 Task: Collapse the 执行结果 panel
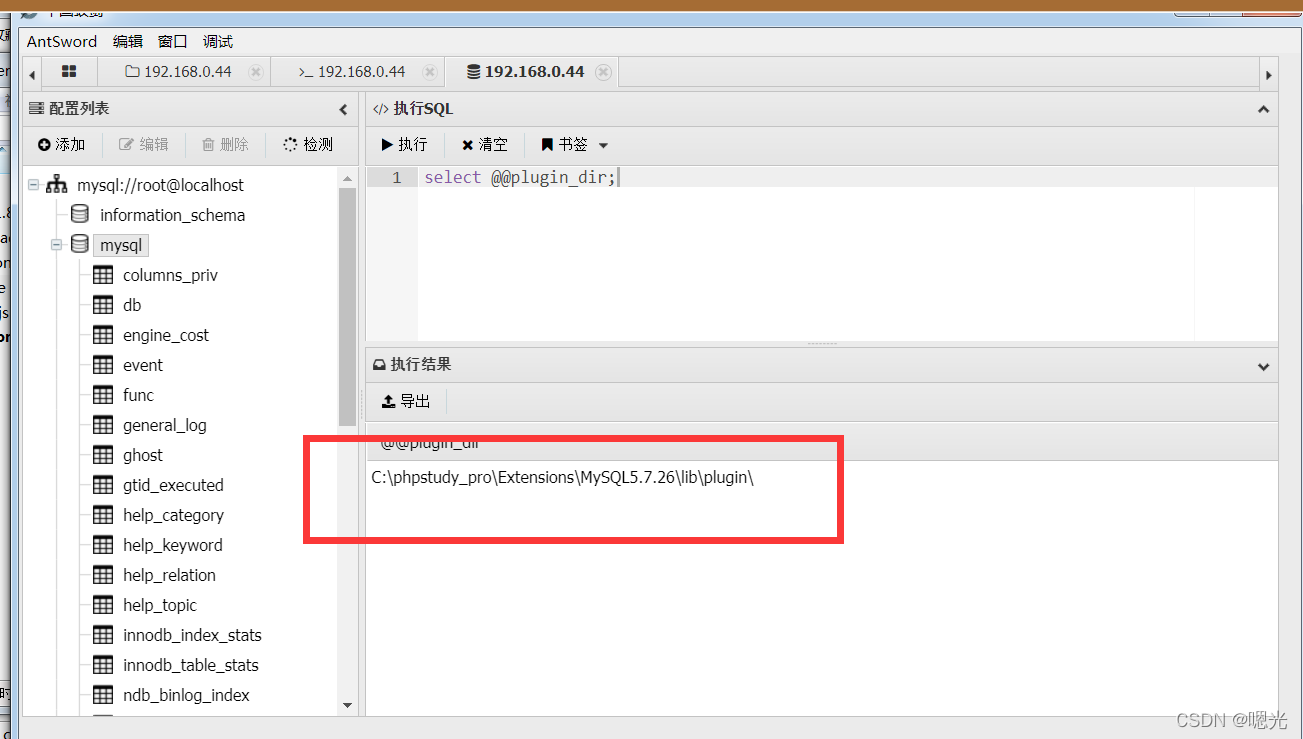tap(1263, 366)
